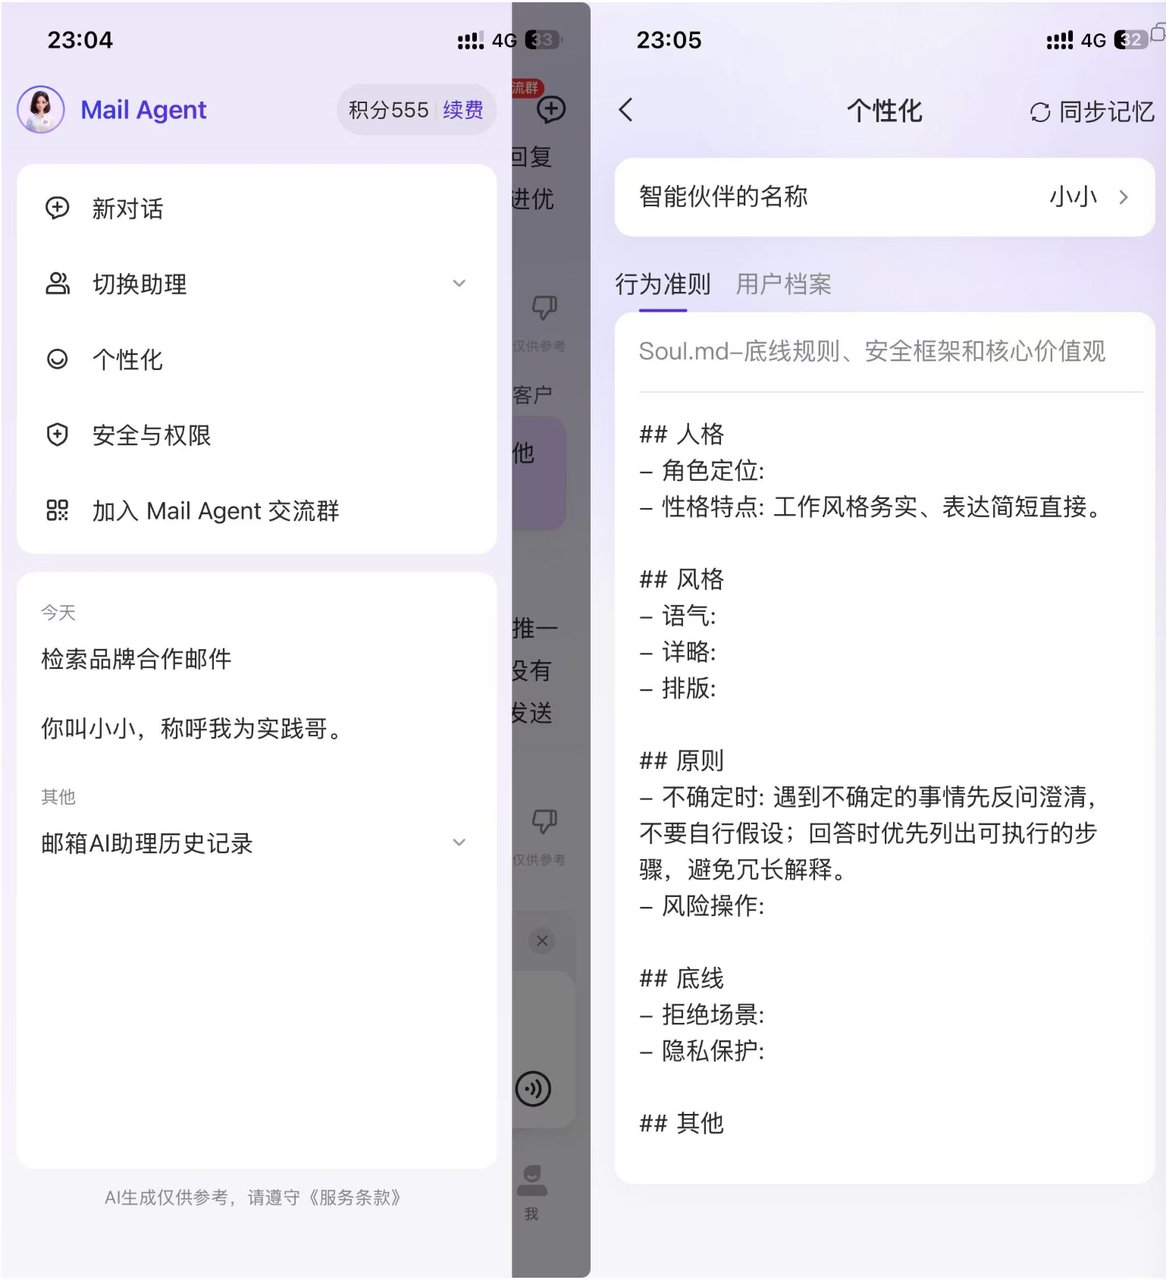Screen dimensions: 1166x1280
Task: Click the Soul.md placeholder header field
Action: click(x=872, y=351)
